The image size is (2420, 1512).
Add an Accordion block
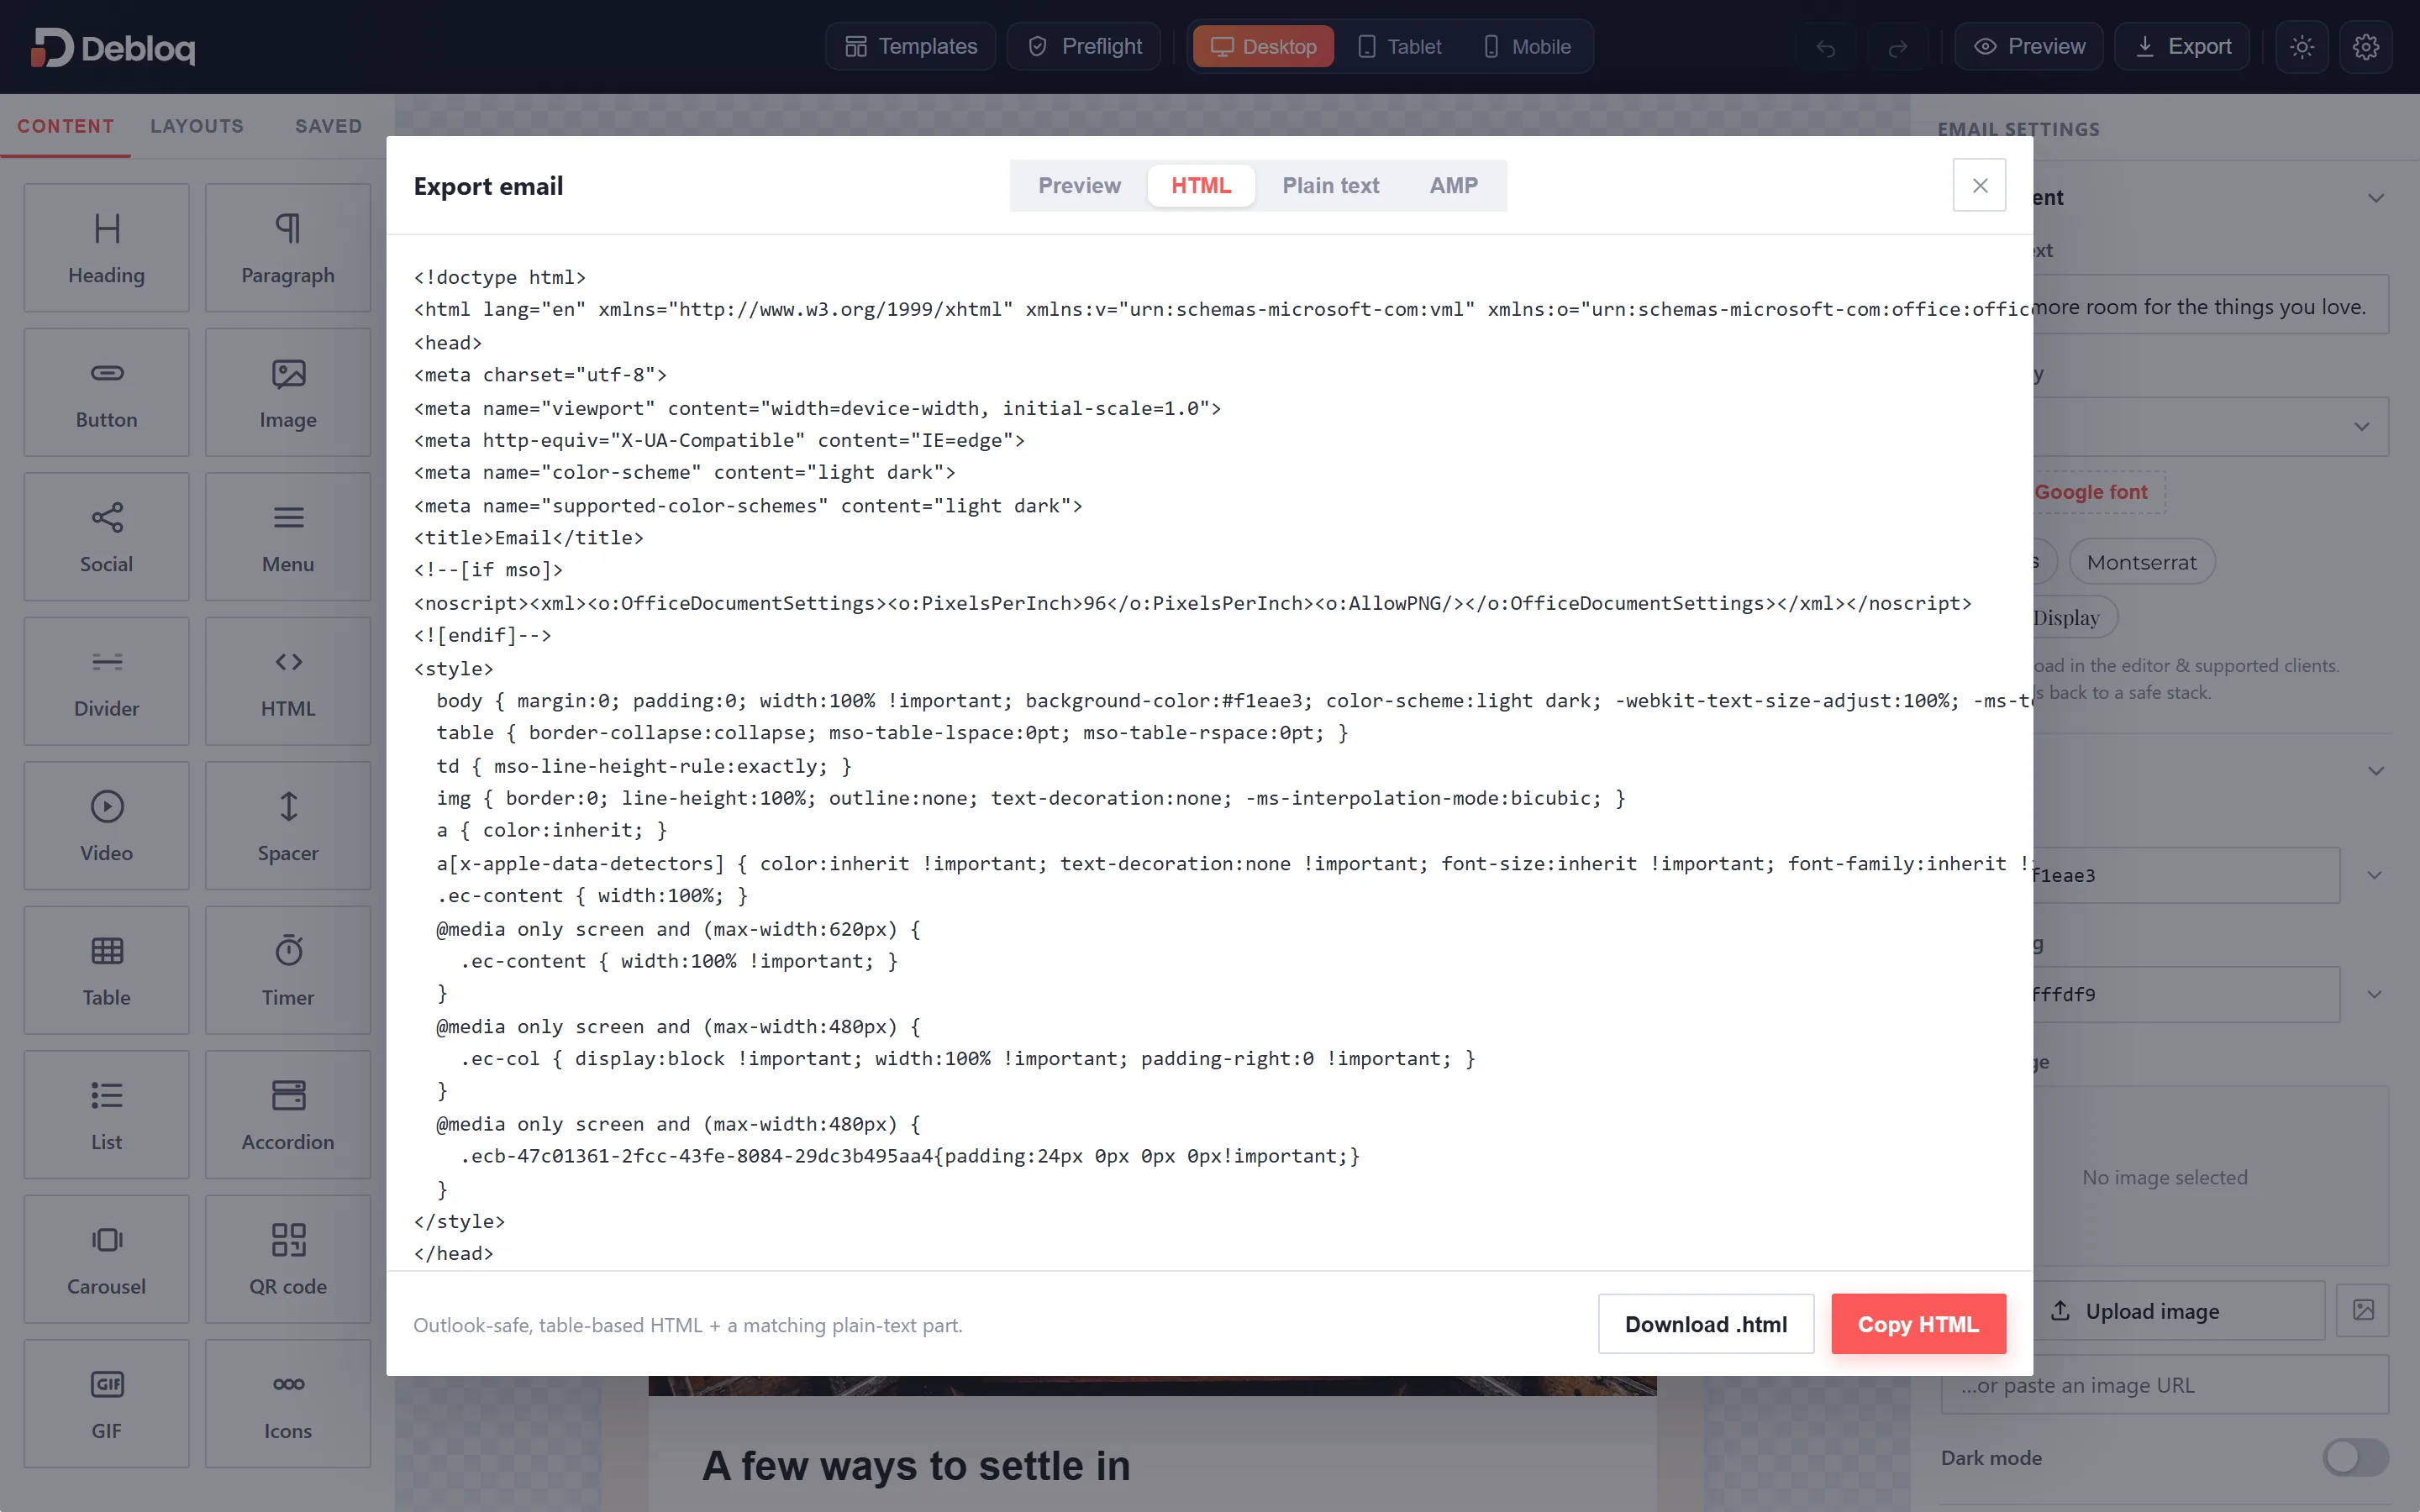point(288,1114)
